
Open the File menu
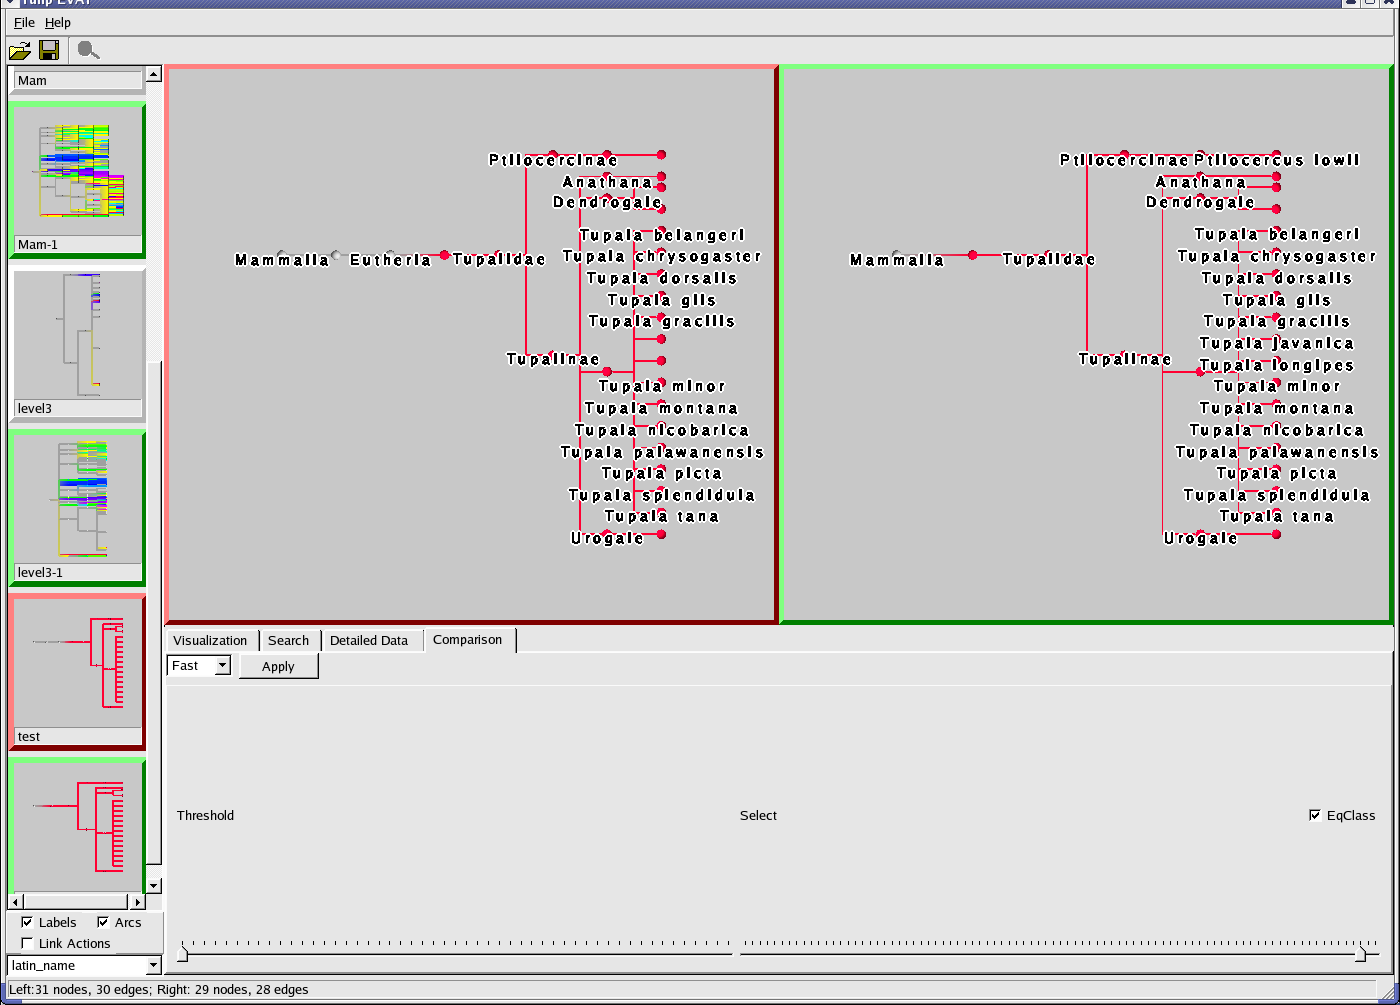(24, 22)
